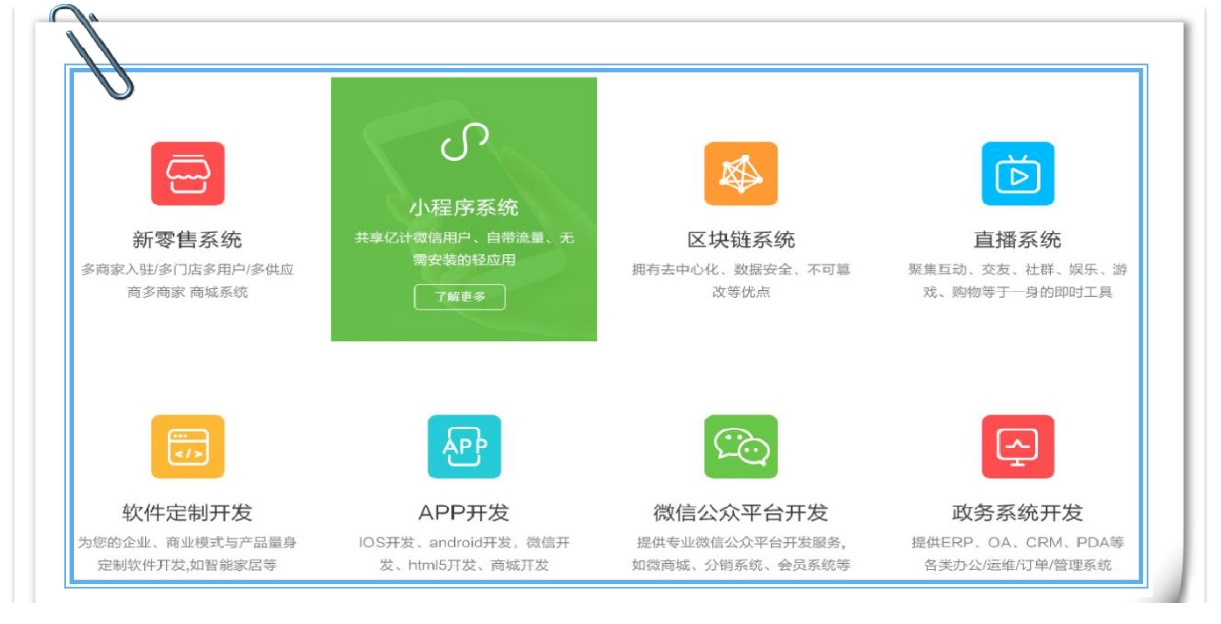The width and height of the screenshot is (1221, 624).
Task: Click the mini program S-shaped logo icon
Action: click(x=464, y=142)
